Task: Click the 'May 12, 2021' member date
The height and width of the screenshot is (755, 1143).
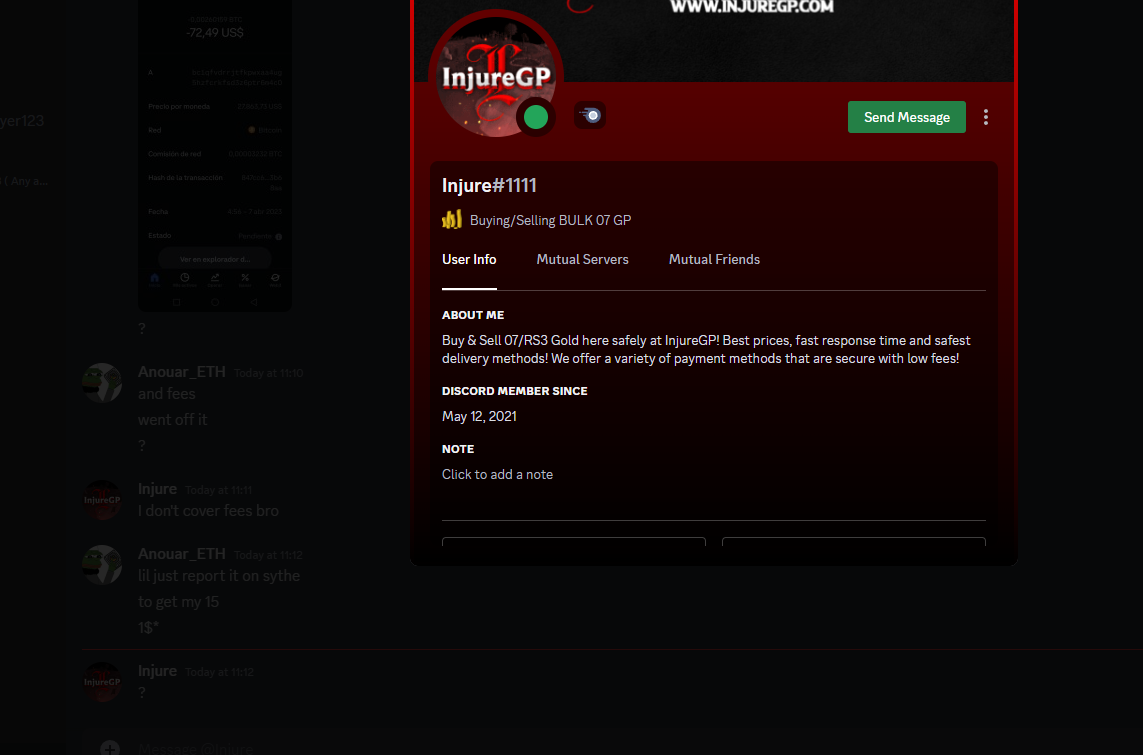Action: (479, 416)
